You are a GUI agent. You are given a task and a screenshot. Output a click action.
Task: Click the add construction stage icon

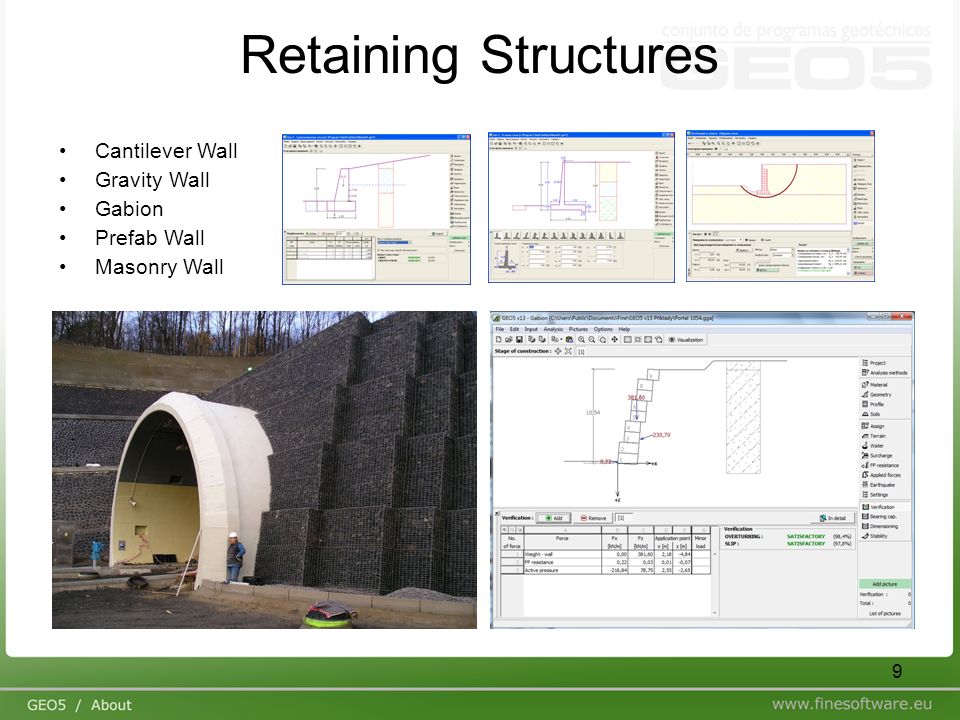pos(558,351)
